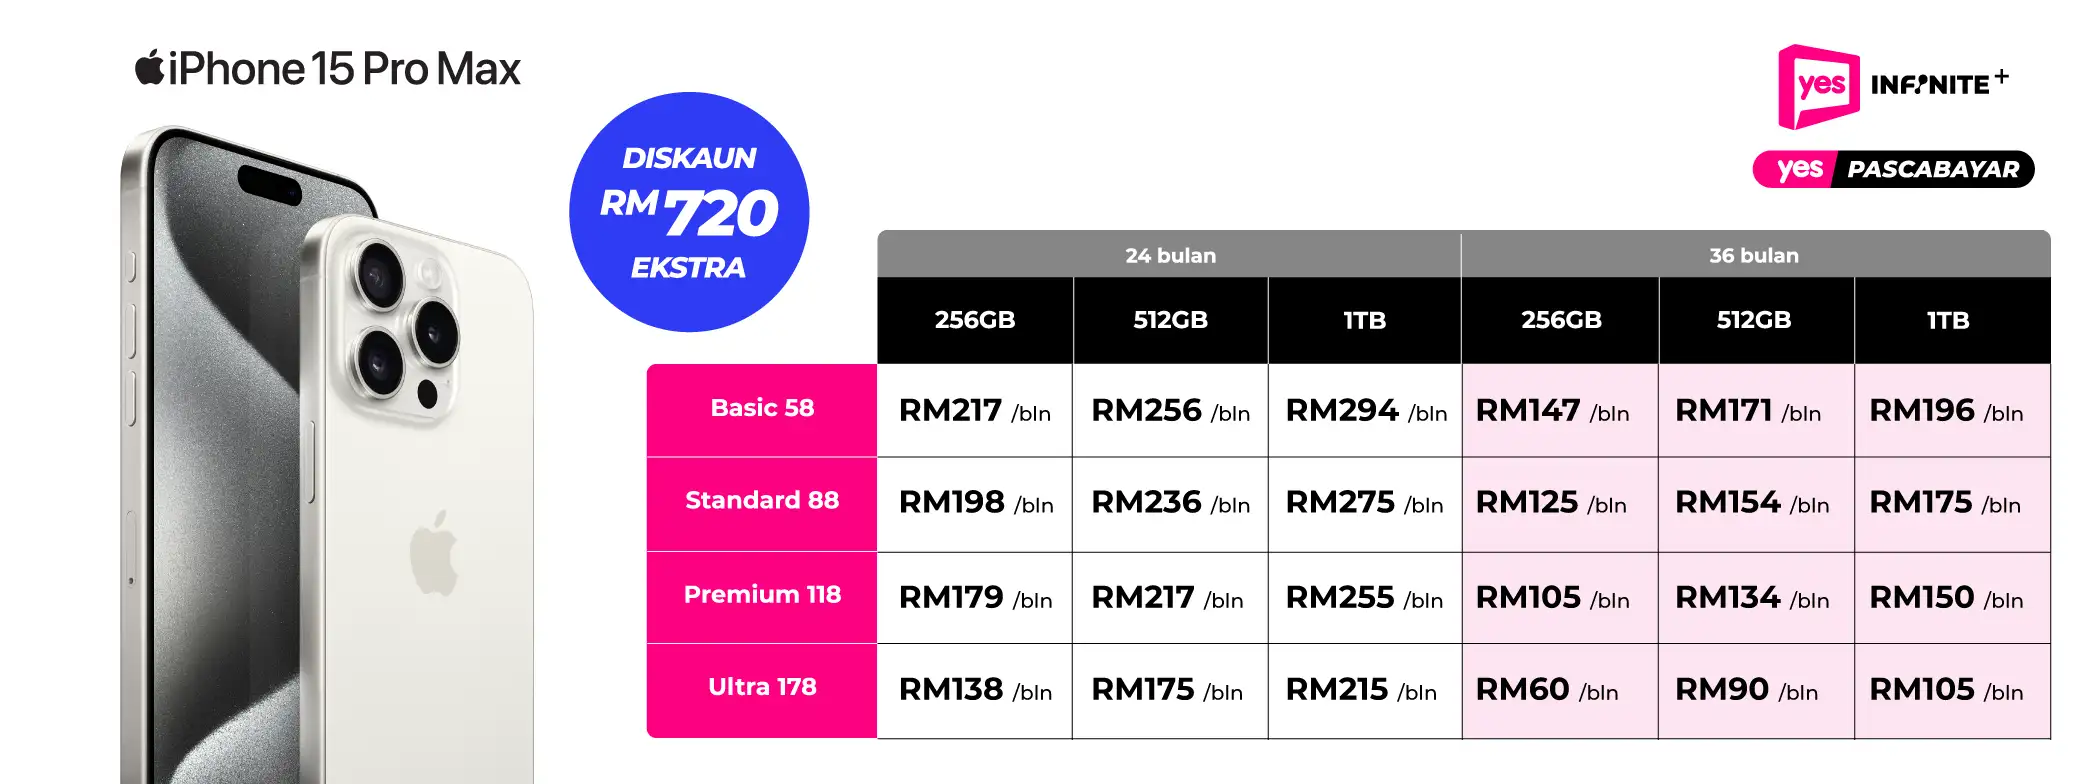This screenshot has height=784, width=2091.
Task: Click the Diskaun RM720 Ekstra circle
Action: [x=689, y=212]
